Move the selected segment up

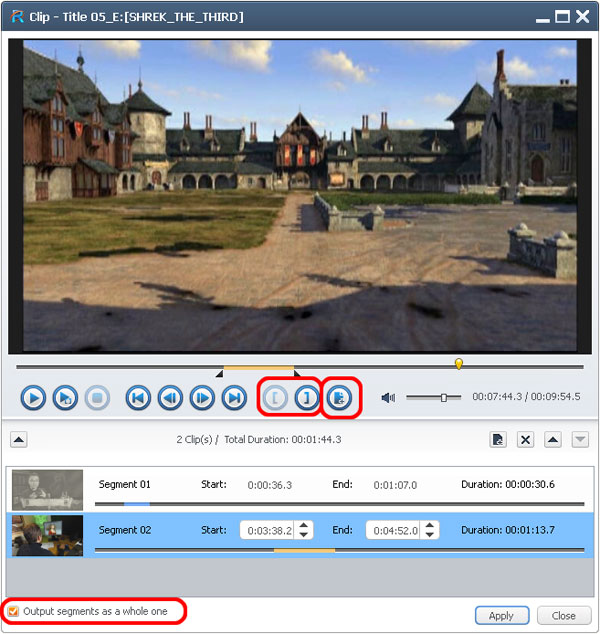[553, 440]
